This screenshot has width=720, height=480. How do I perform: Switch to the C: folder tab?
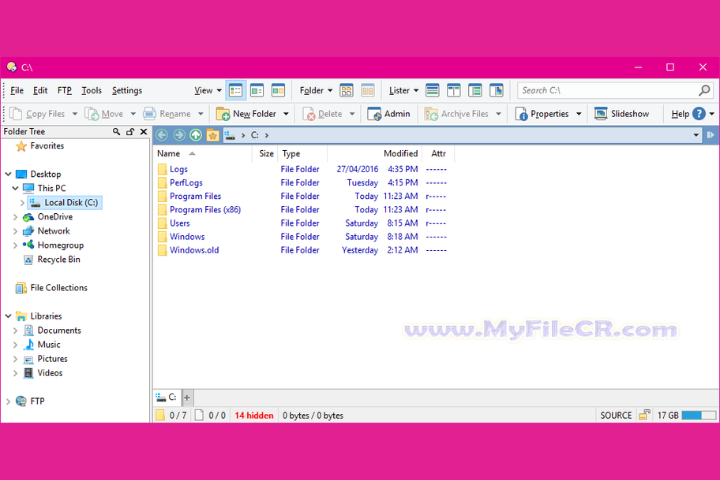click(166, 397)
